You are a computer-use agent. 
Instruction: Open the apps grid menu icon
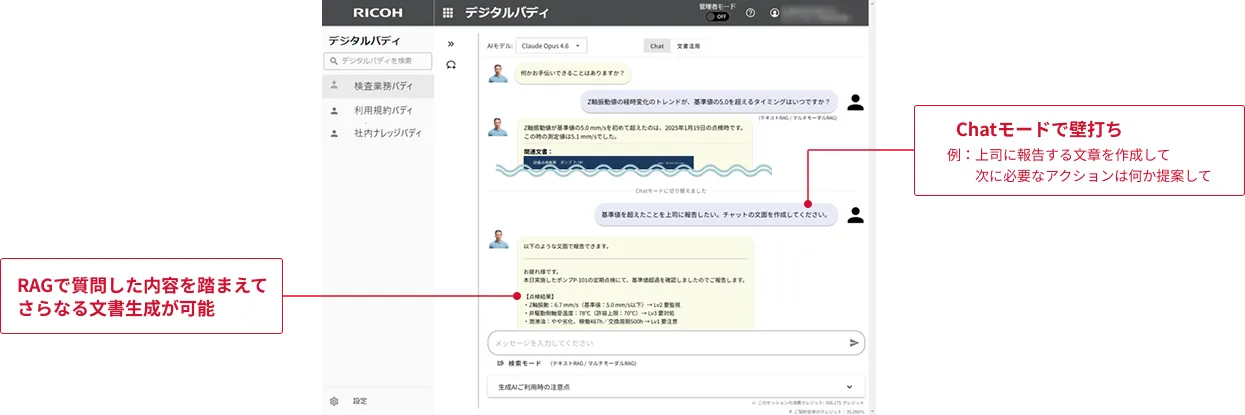coord(447,13)
